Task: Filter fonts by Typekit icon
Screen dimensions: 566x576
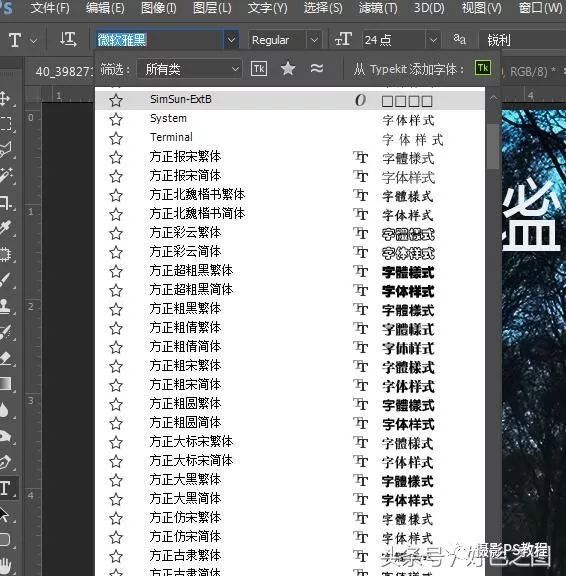Action: [x=259, y=69]
